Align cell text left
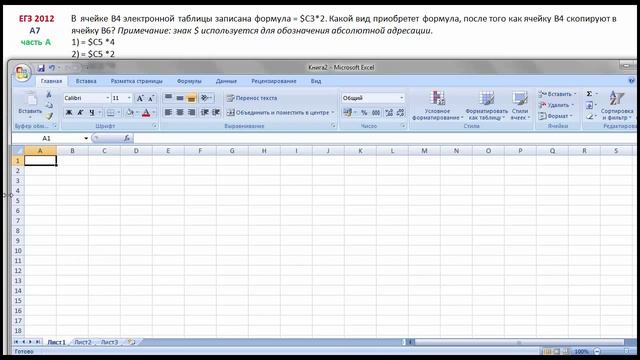 [x=168, y=112]
